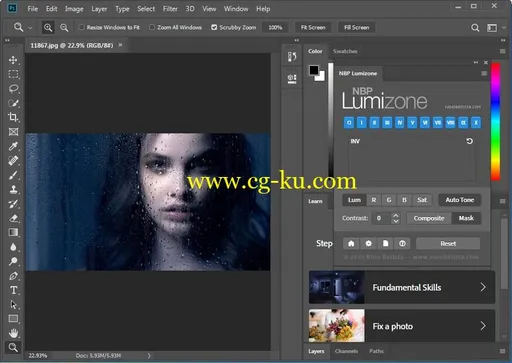The image size is (512, 363).
Task: Click Lumizone Auto Tone button
Action: coord(460,200)
